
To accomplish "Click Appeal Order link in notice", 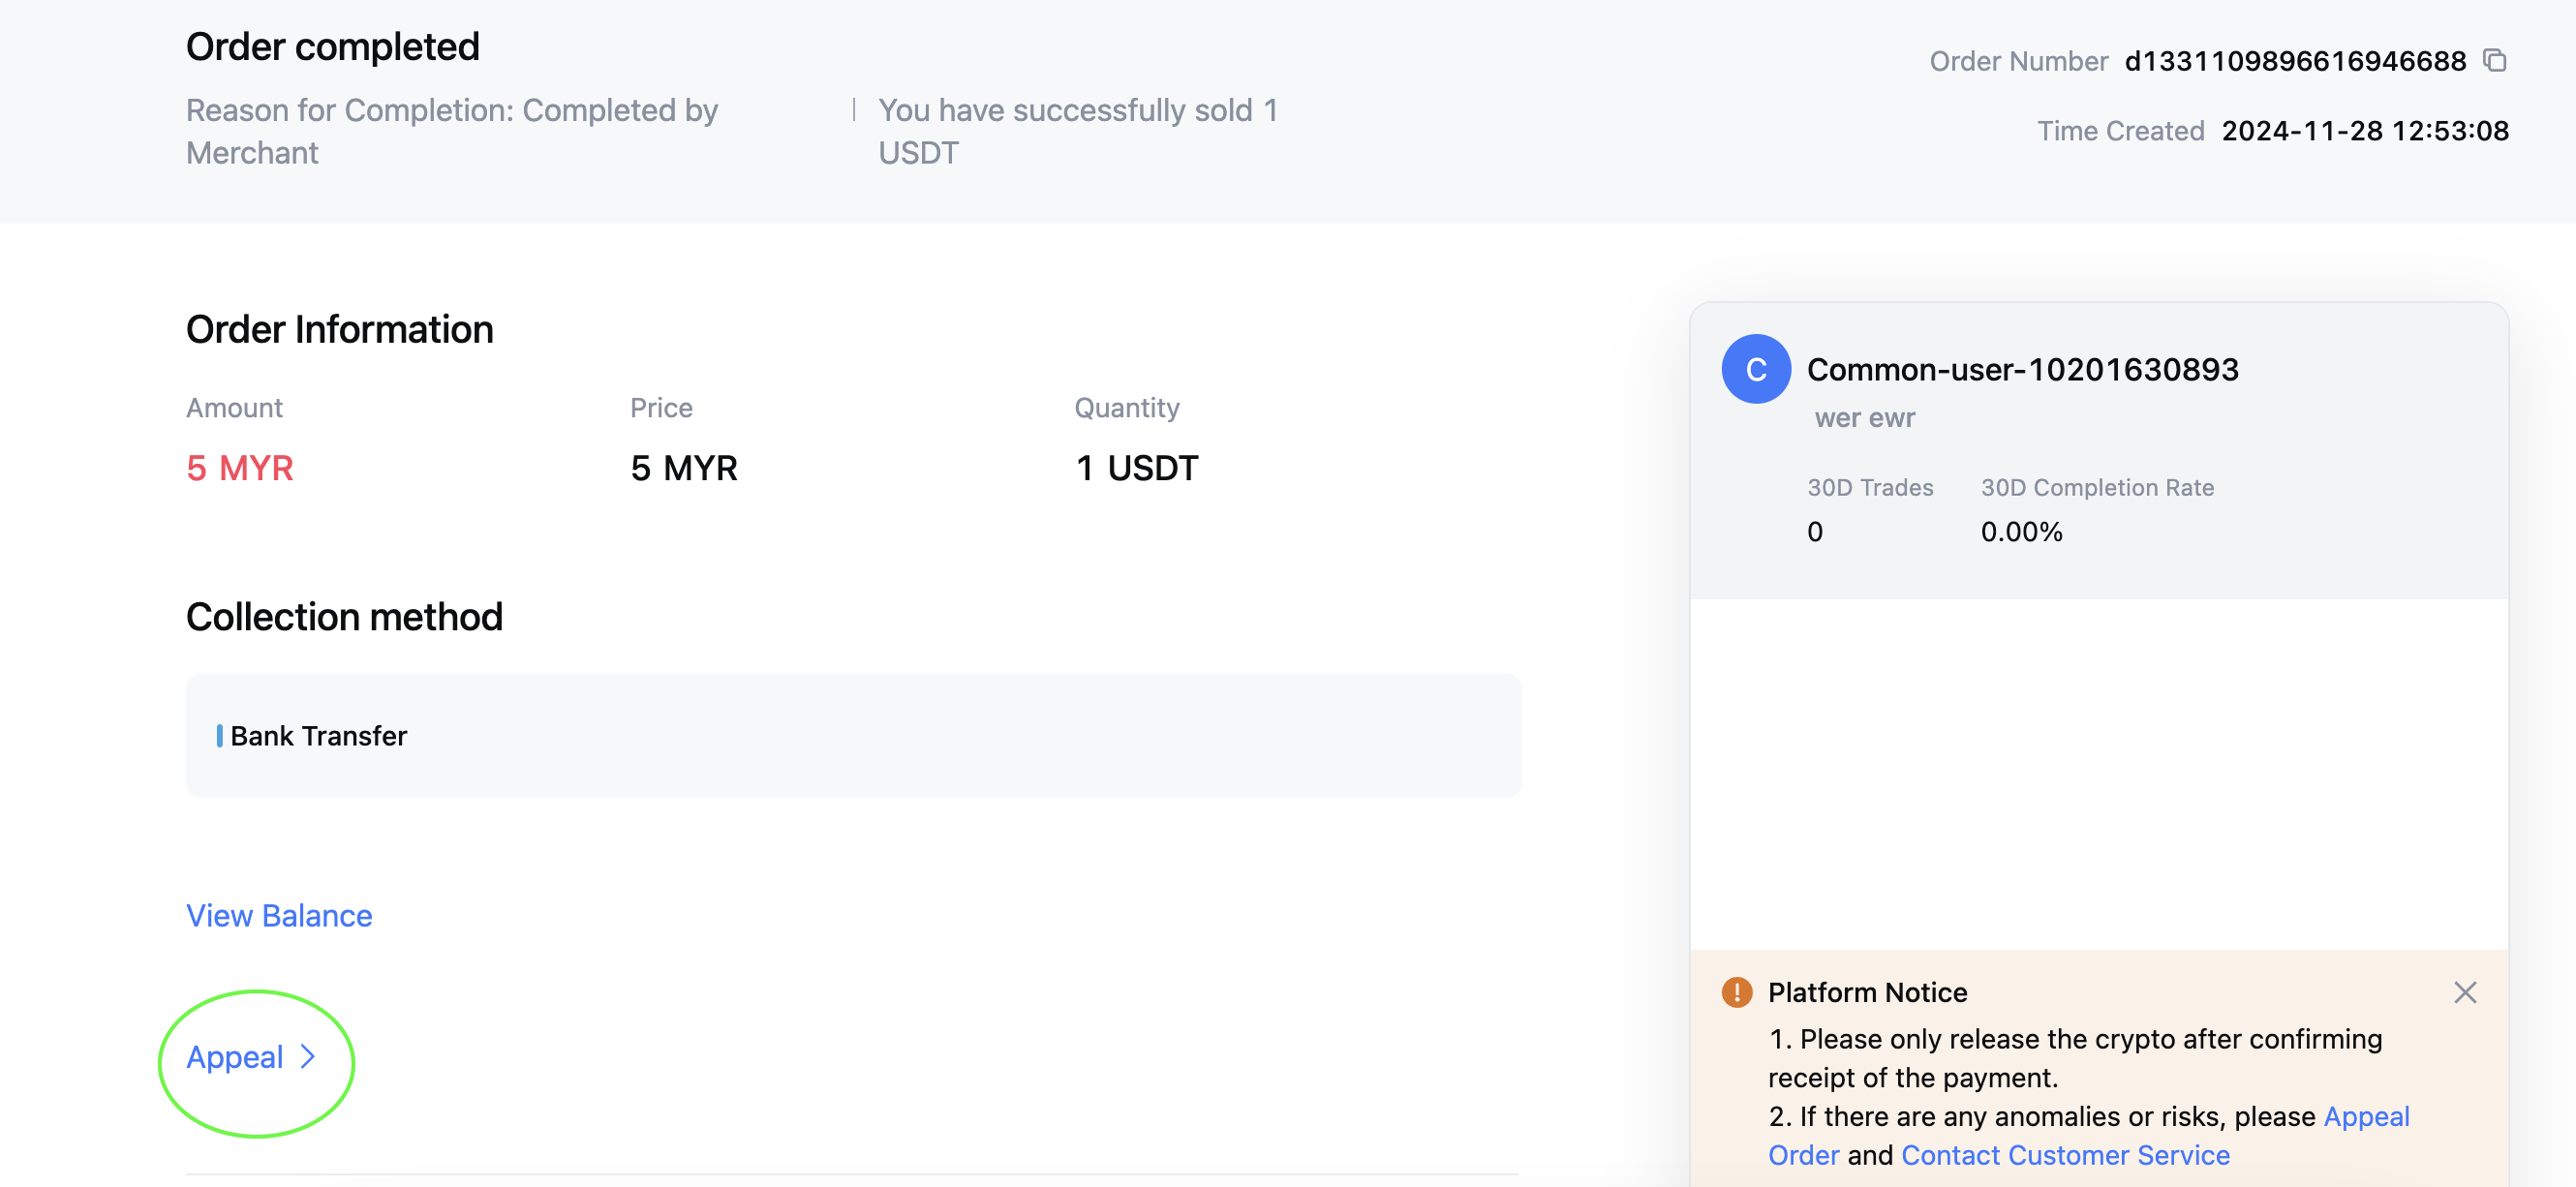I will tap(2089, 1135).
